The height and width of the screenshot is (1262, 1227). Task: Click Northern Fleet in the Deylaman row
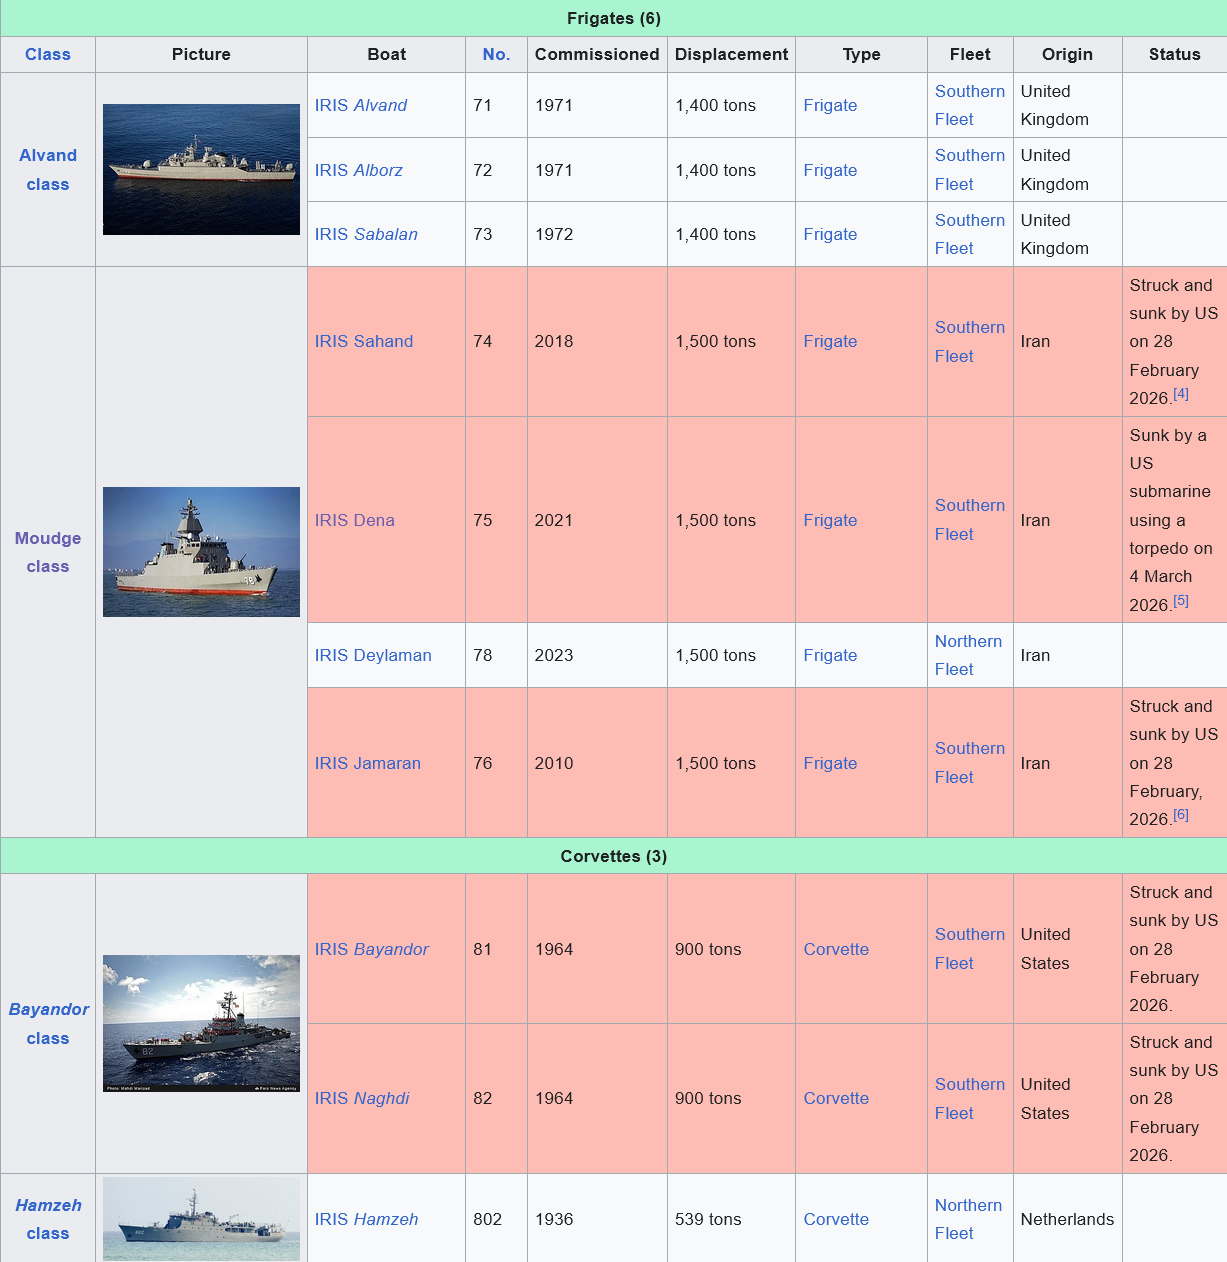967,655
